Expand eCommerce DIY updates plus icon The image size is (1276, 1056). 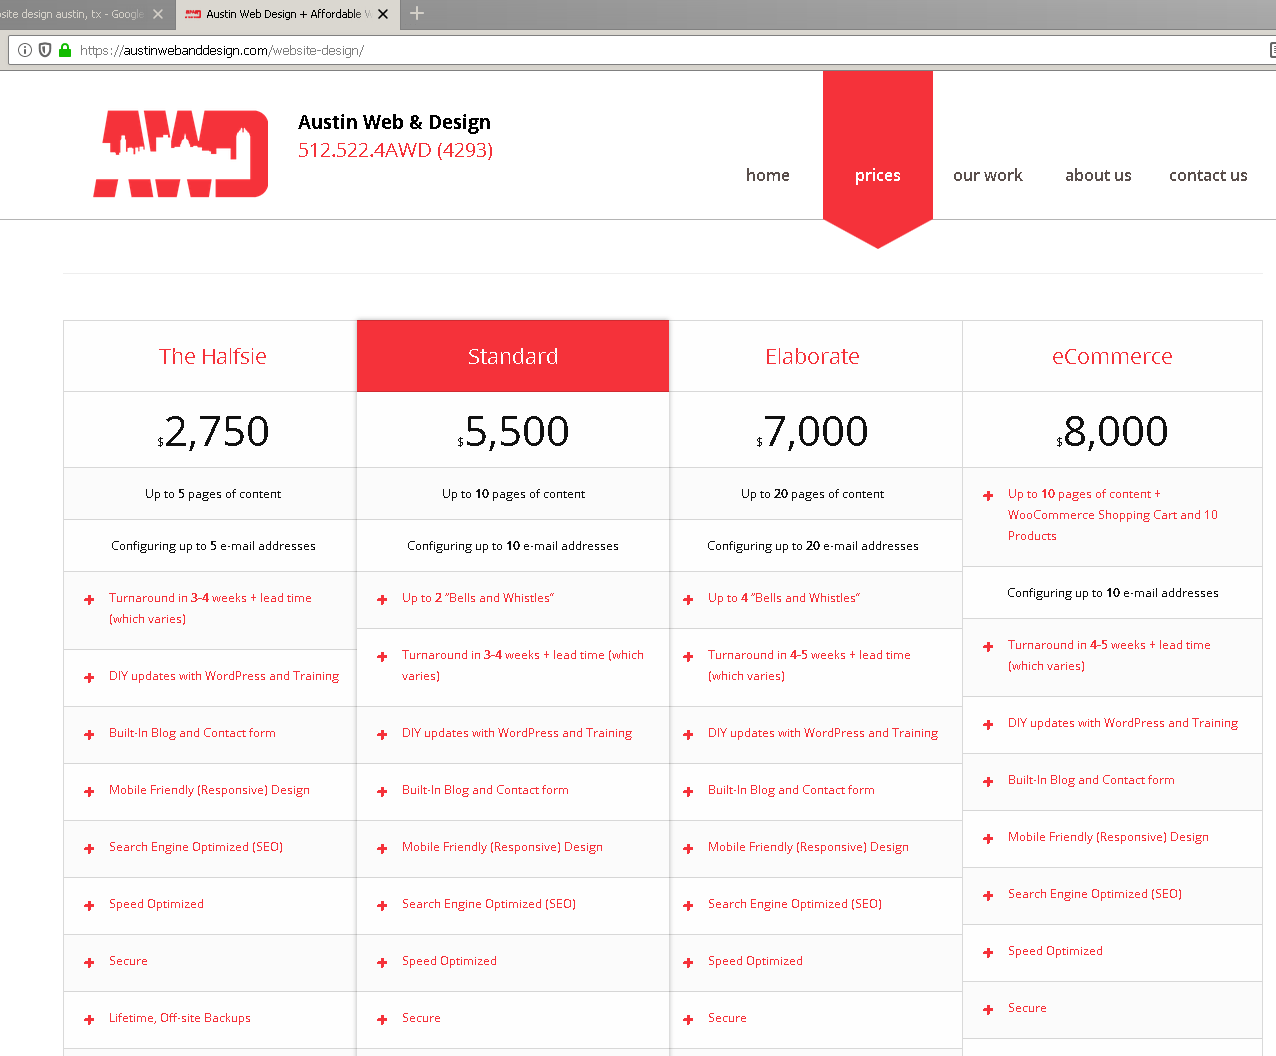click(x=988, y=724)
